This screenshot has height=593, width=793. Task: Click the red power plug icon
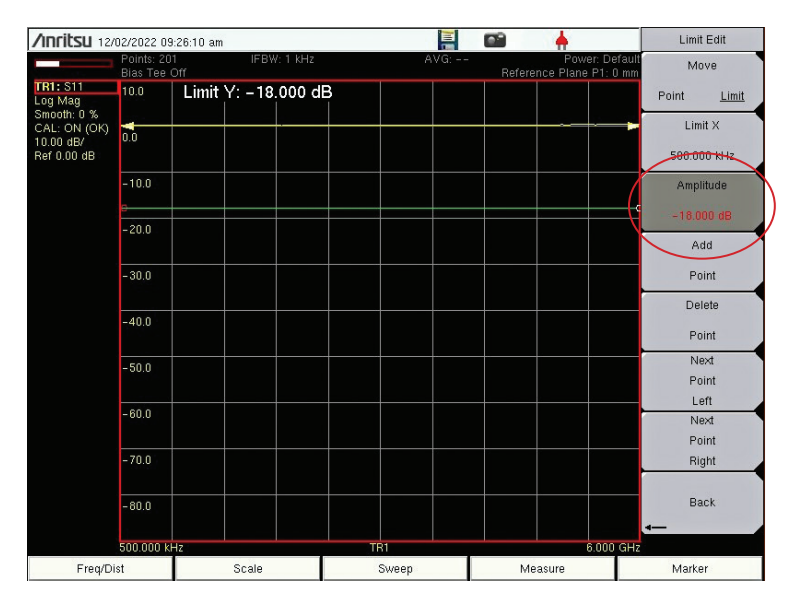(x=561, y=39)
